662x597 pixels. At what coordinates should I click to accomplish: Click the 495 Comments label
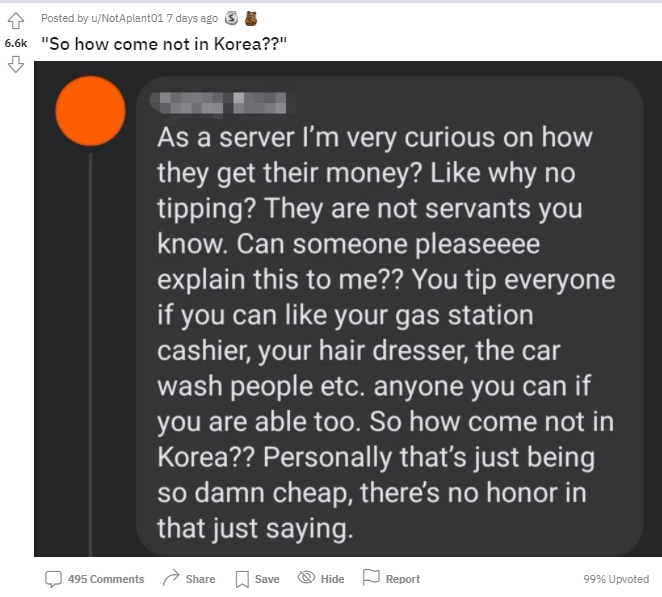coord(106,579)
